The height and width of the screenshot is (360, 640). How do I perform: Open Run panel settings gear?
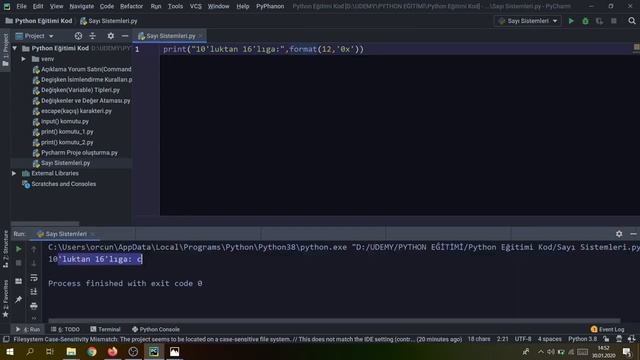619,234
